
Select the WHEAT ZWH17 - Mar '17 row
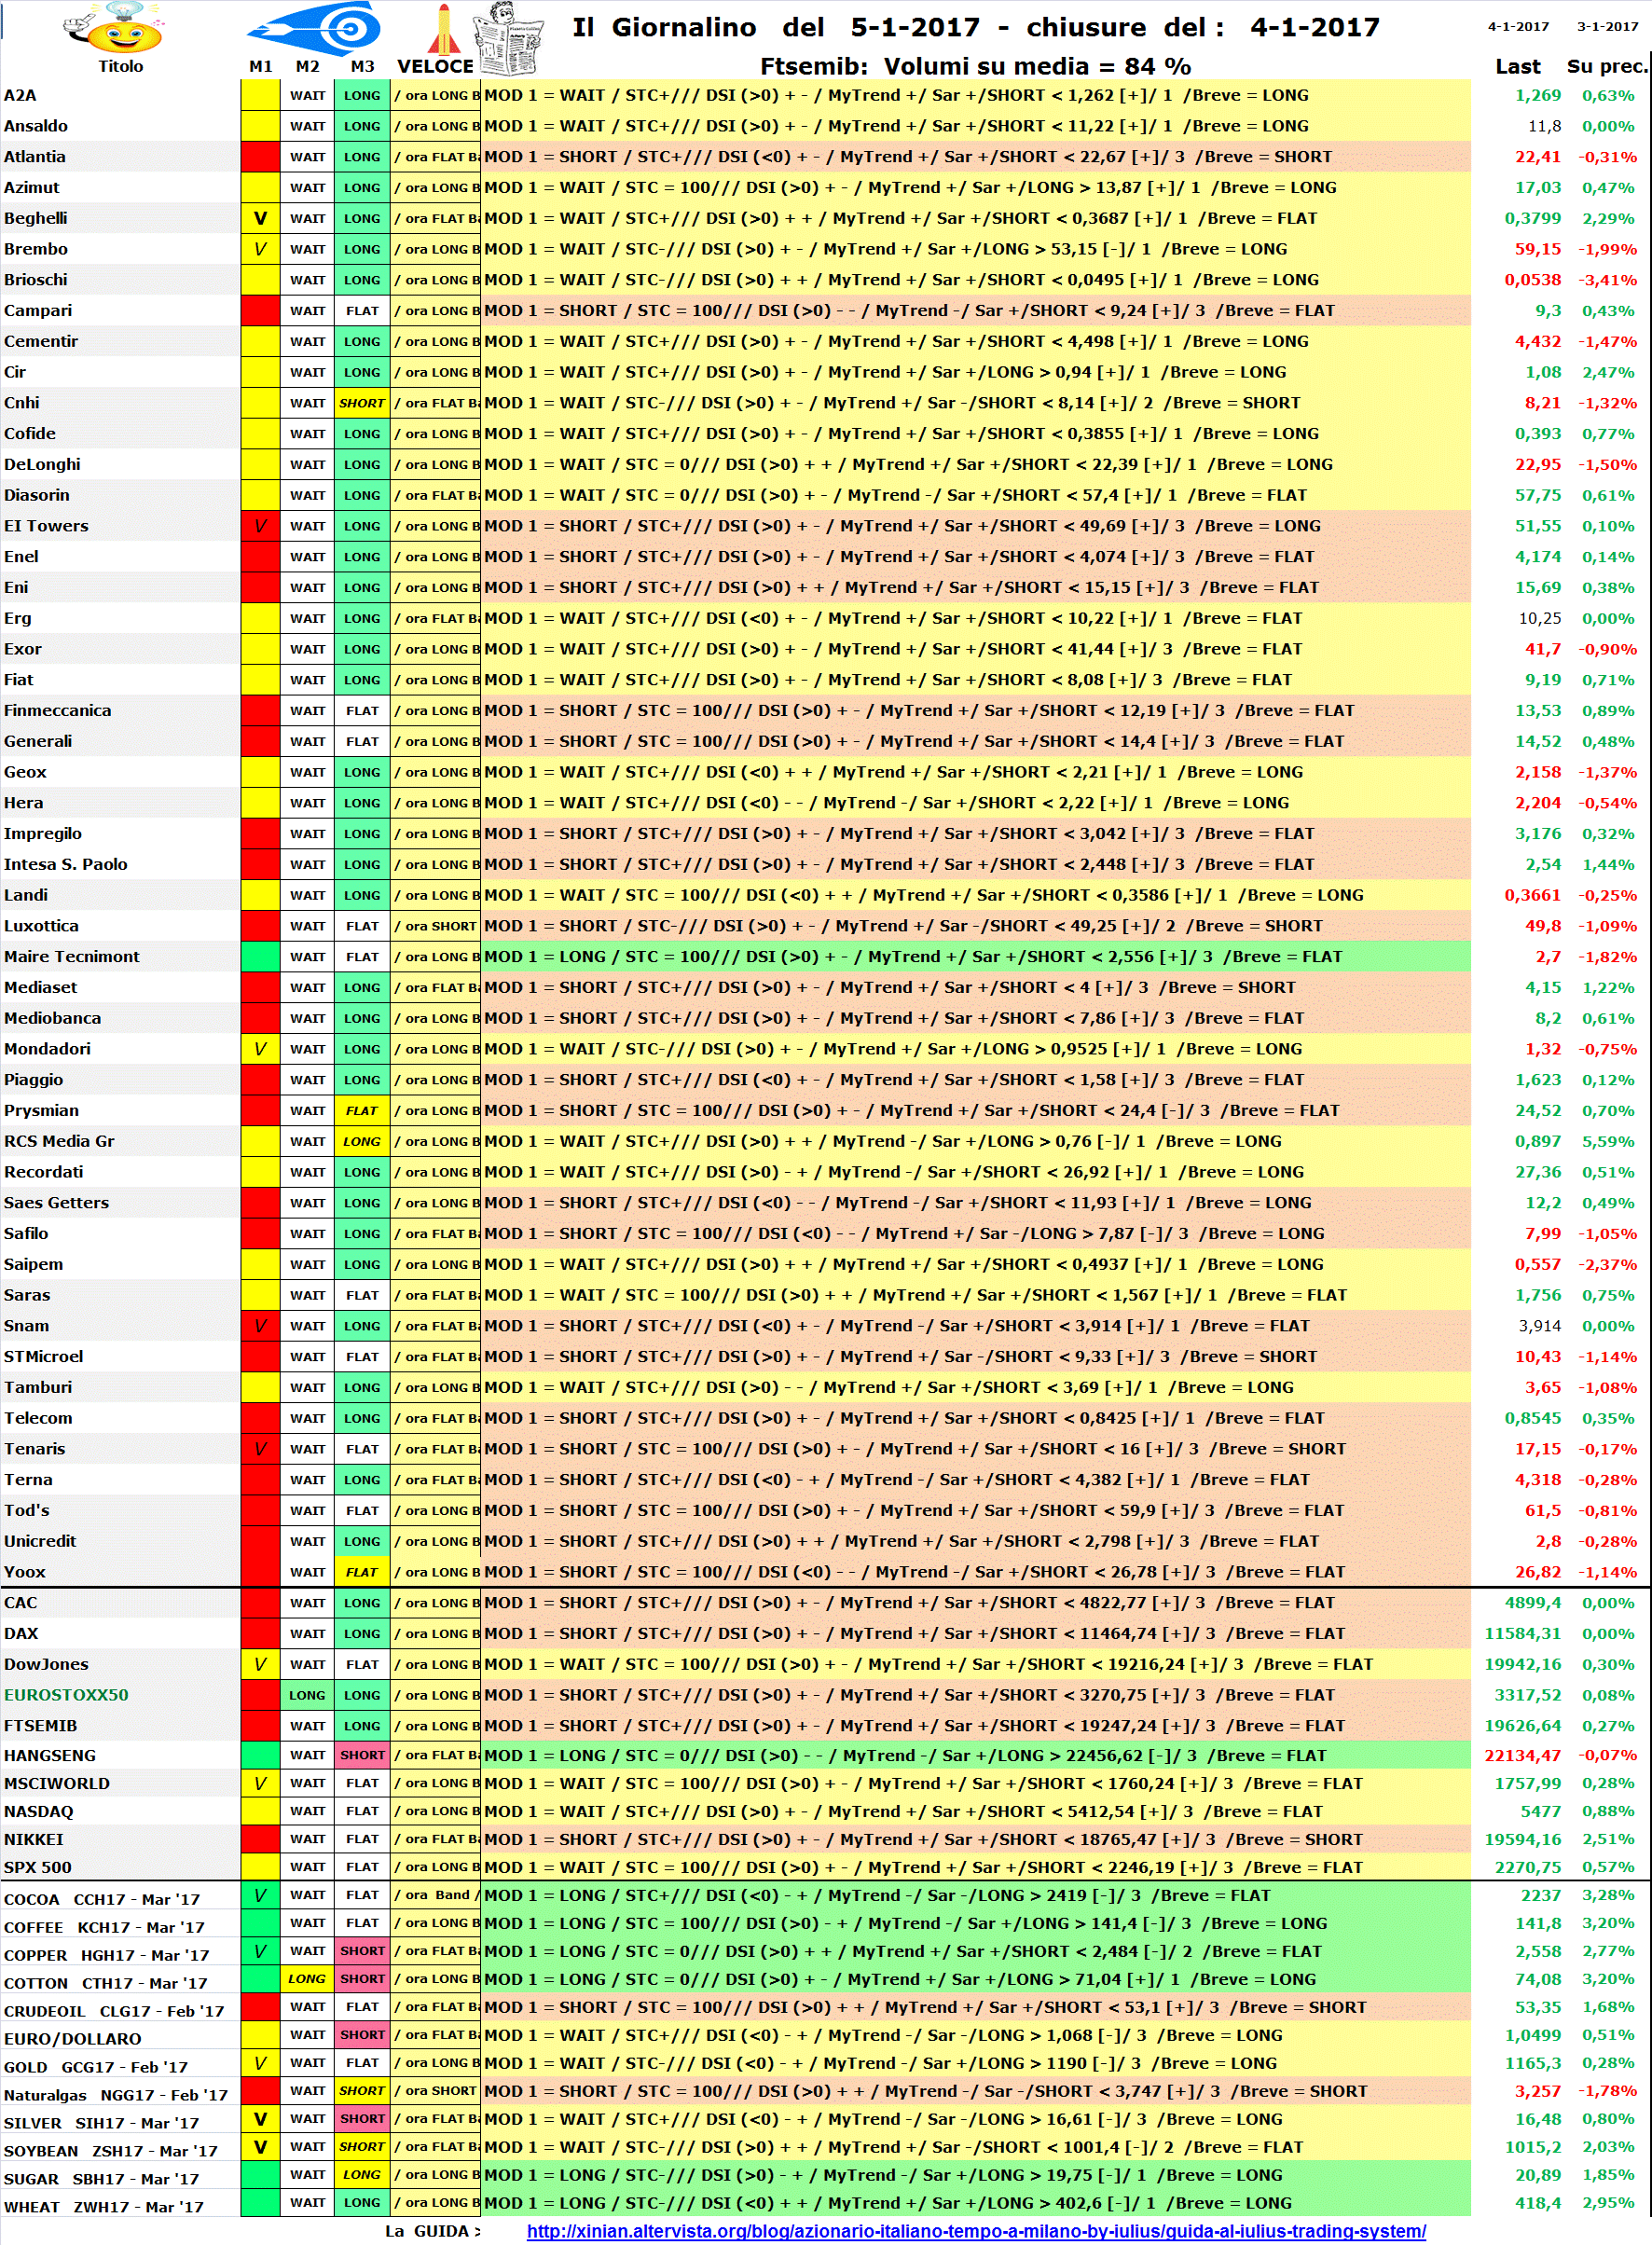tap(104, 2207)
